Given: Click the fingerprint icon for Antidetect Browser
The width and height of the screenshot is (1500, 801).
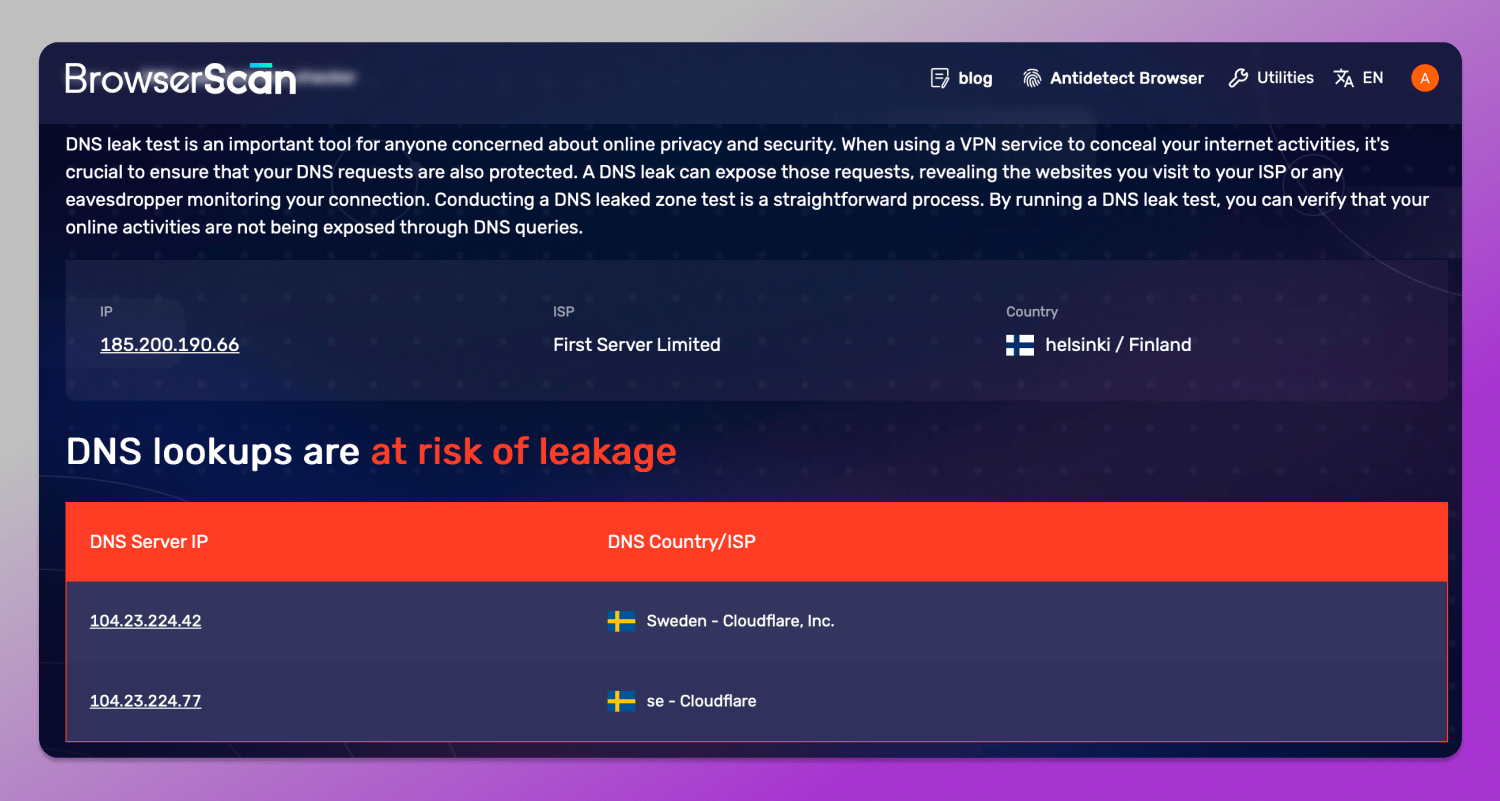Looking at the screenshot, I should click(x=1032, y=78).
